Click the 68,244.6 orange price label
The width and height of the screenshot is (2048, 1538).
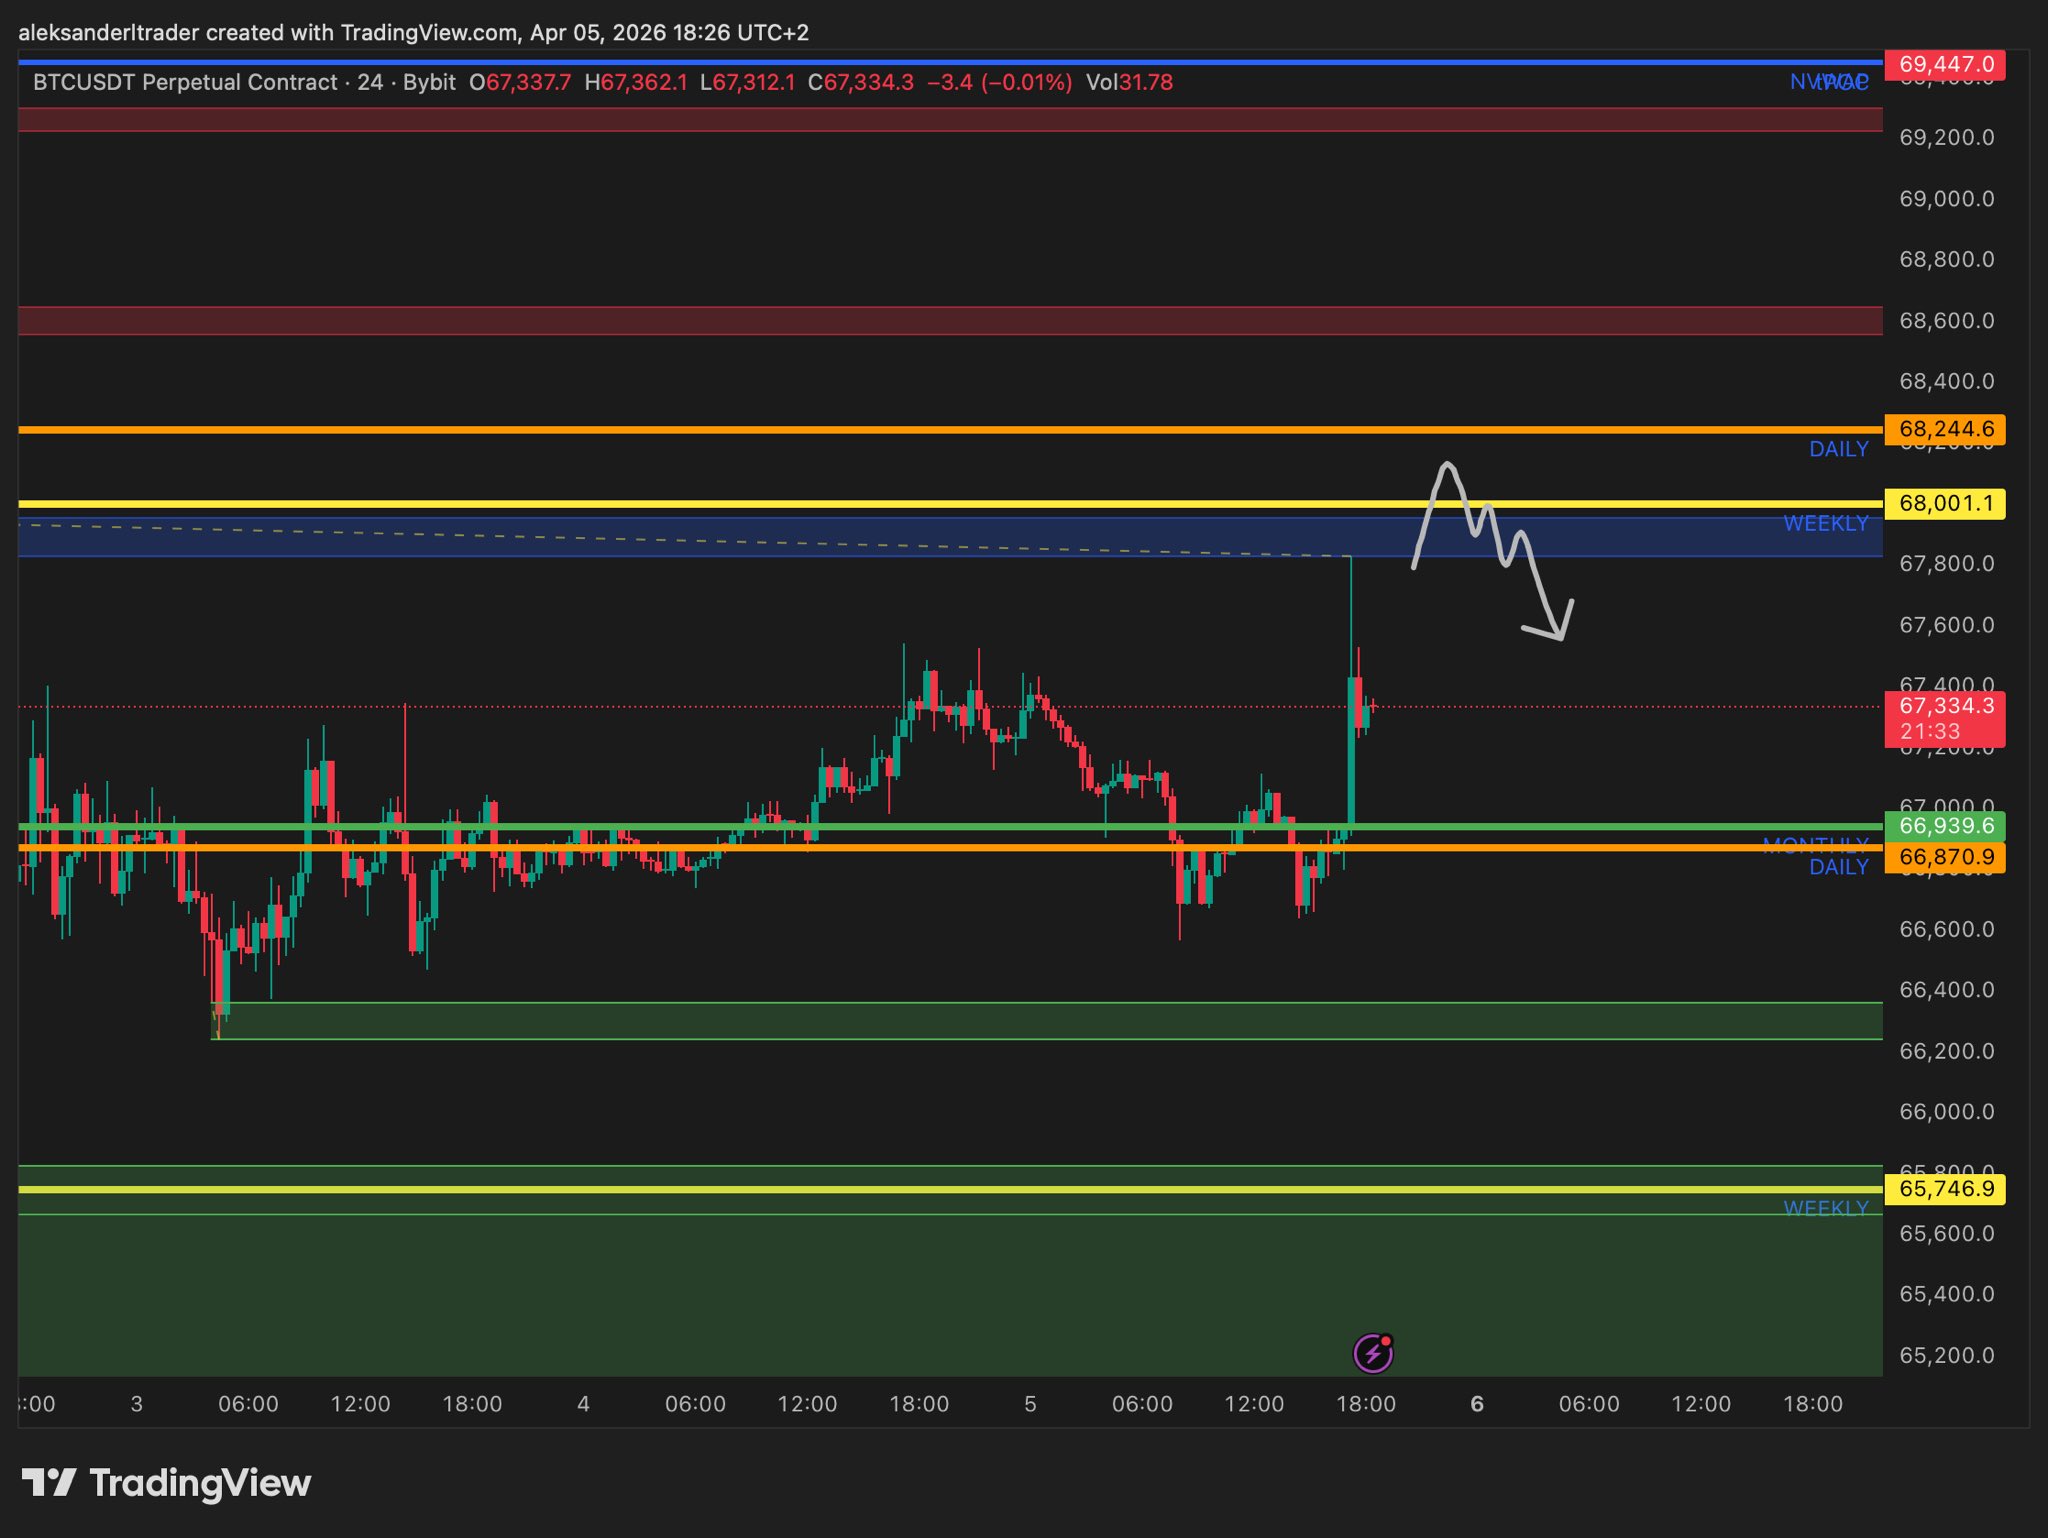1945,430
